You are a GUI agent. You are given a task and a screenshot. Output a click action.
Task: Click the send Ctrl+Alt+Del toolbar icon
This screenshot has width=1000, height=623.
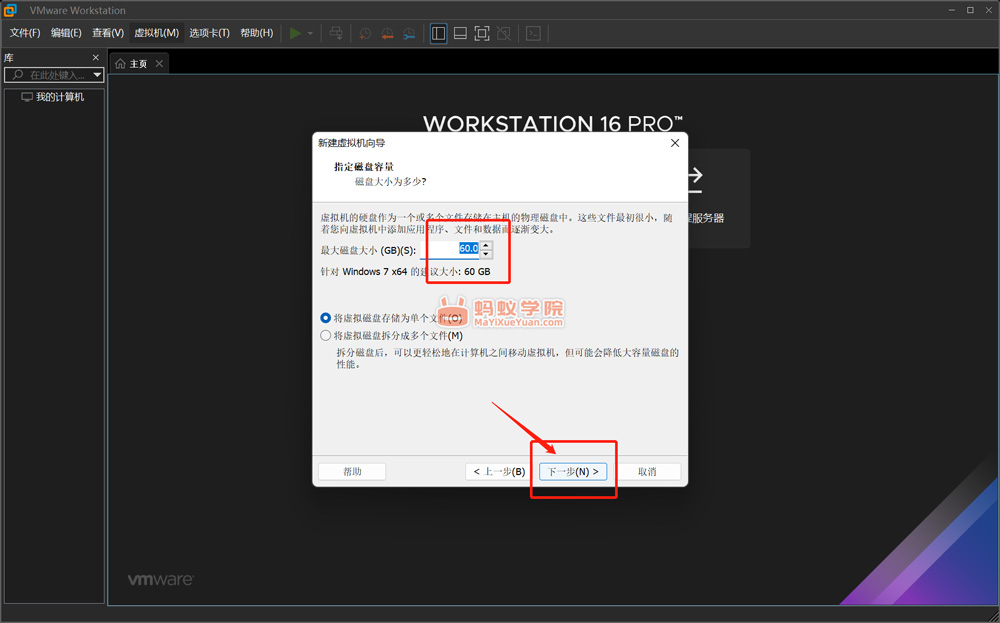pos(335,33)
